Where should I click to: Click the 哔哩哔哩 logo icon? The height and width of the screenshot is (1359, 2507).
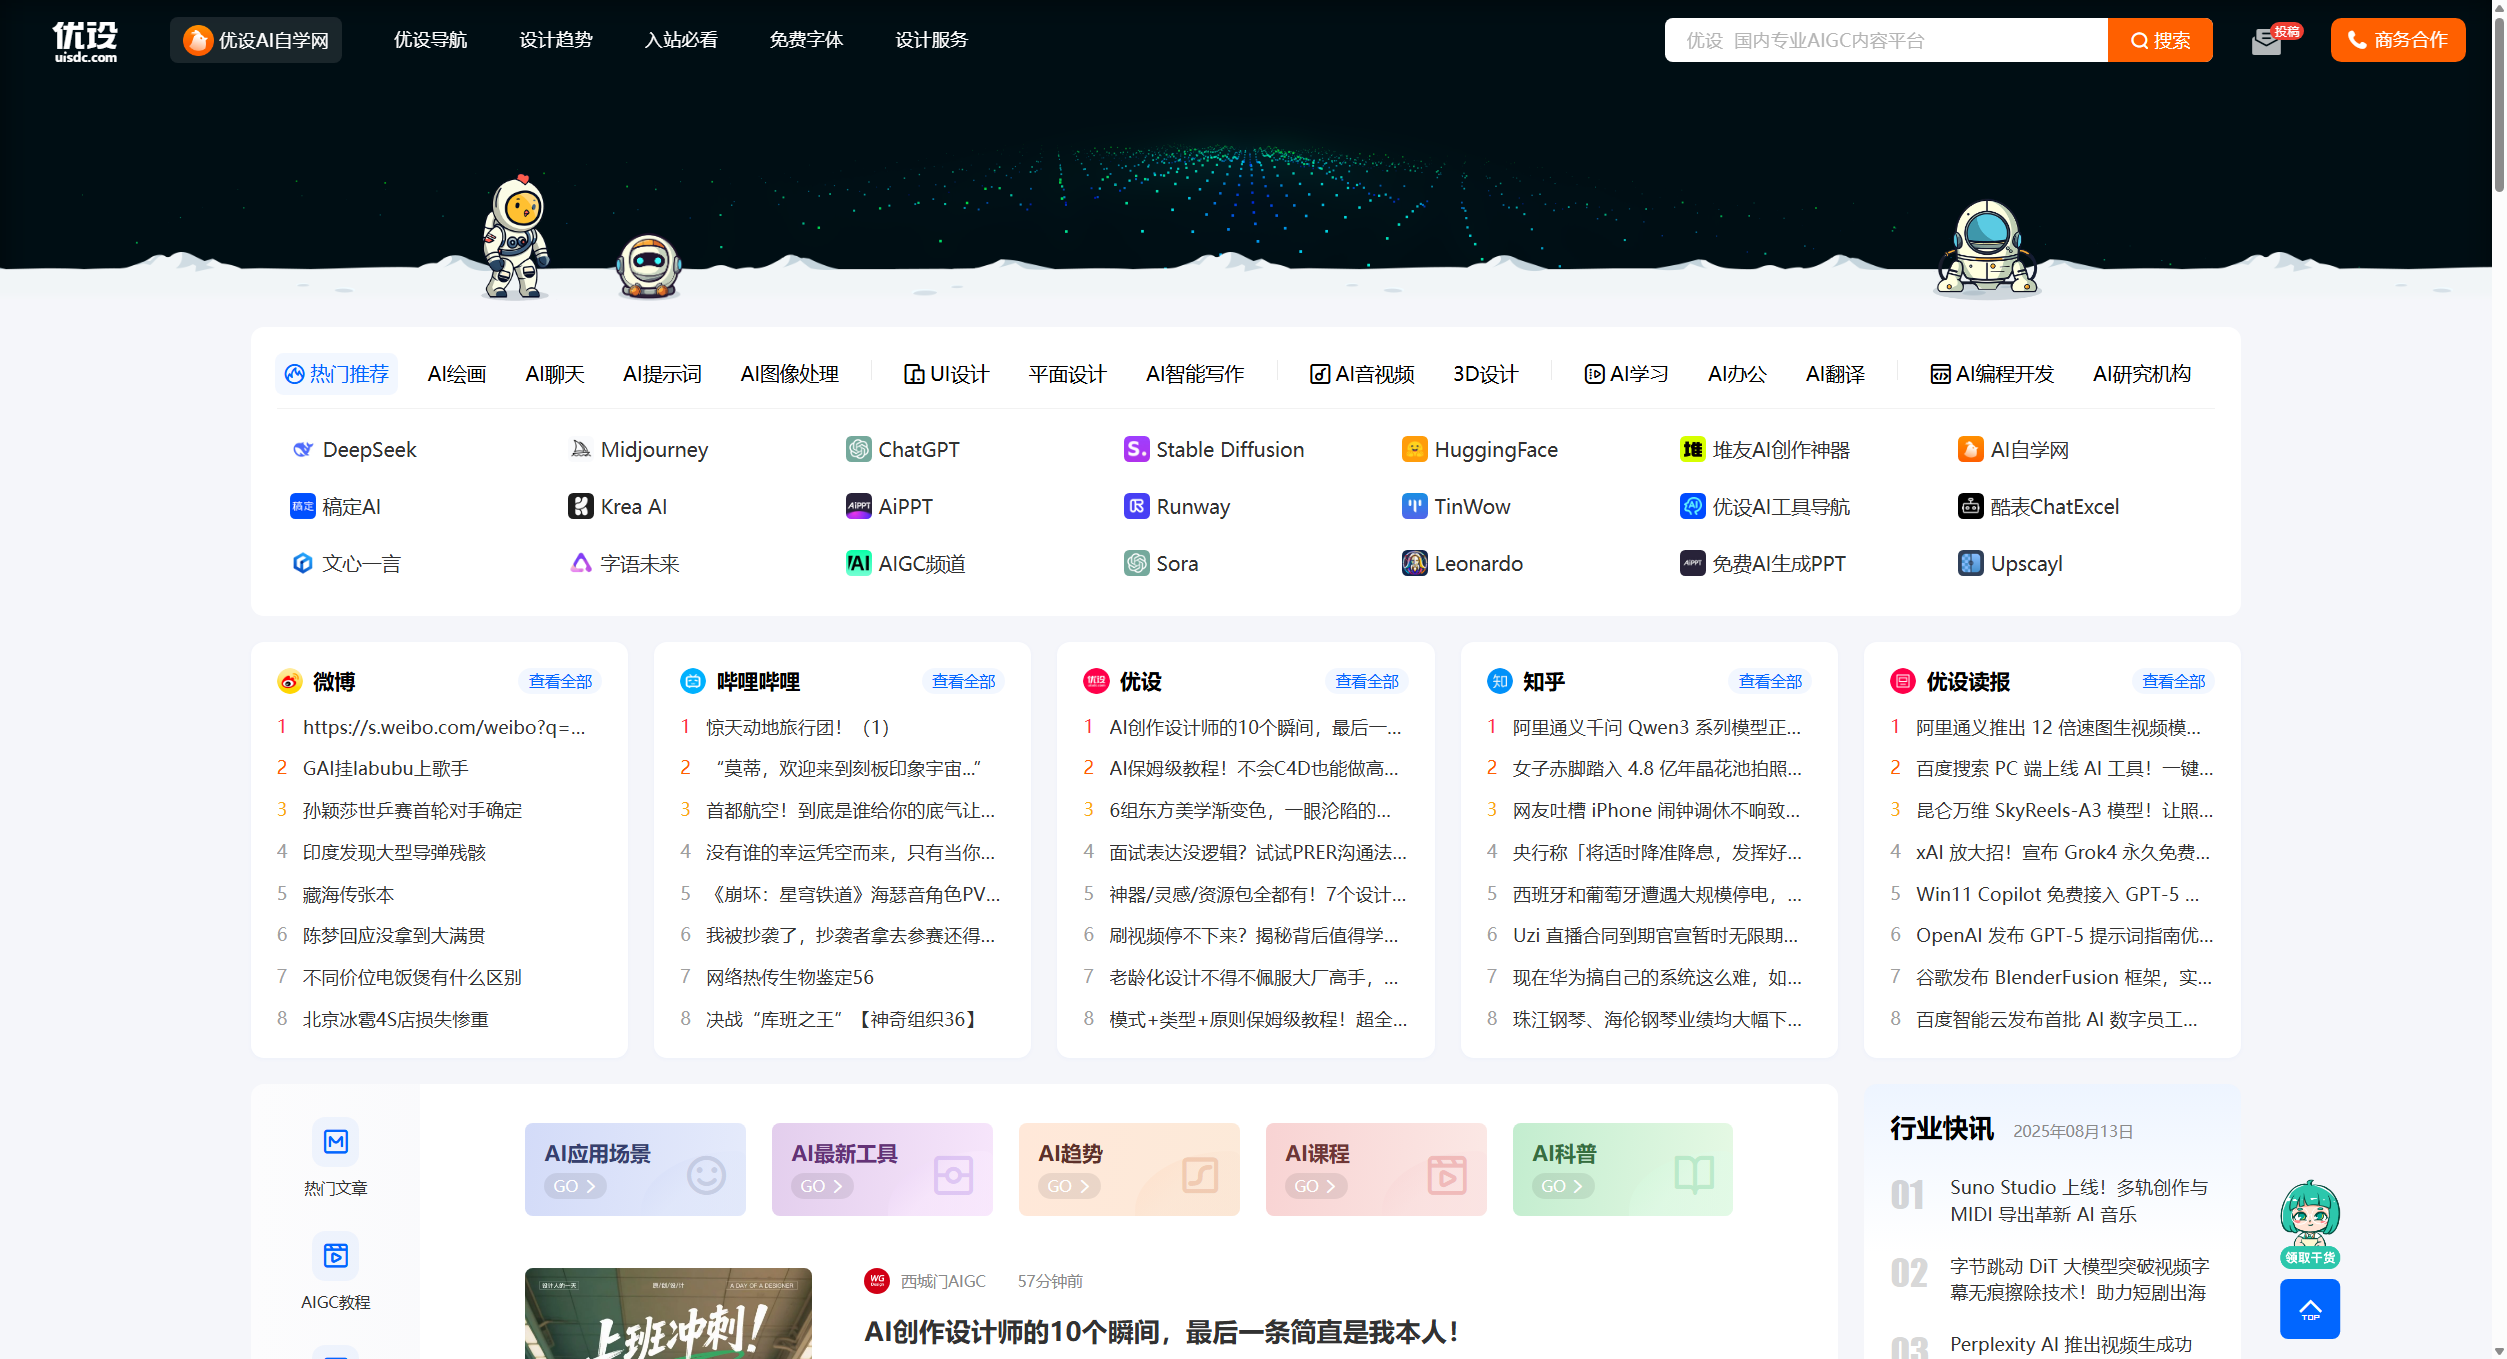tap(692, 682)
